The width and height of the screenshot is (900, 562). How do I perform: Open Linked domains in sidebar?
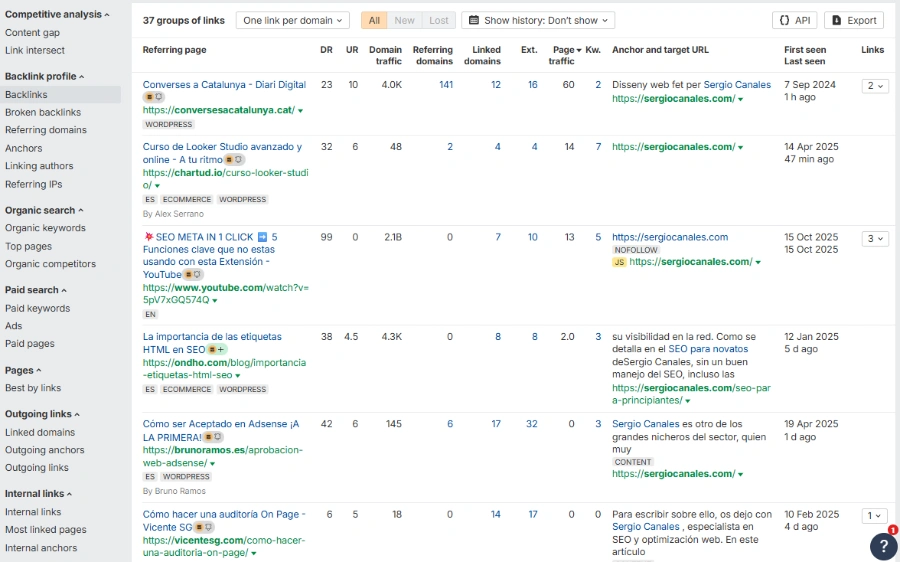[40, 432]
